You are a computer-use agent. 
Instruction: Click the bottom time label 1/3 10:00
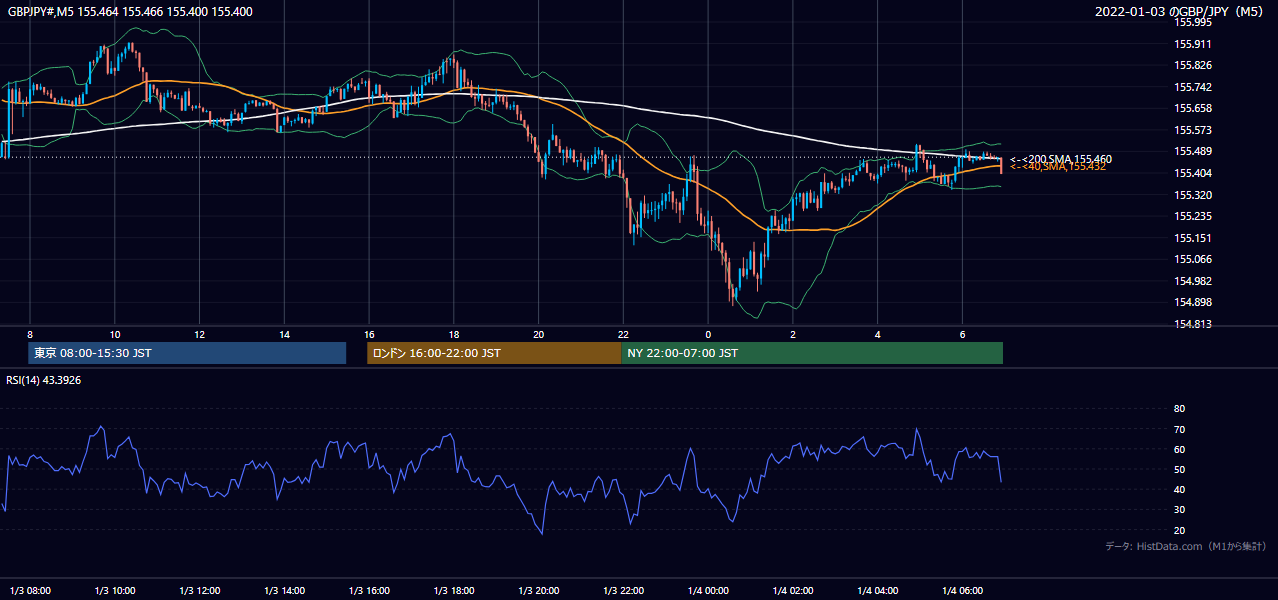[x=114, y=590]
